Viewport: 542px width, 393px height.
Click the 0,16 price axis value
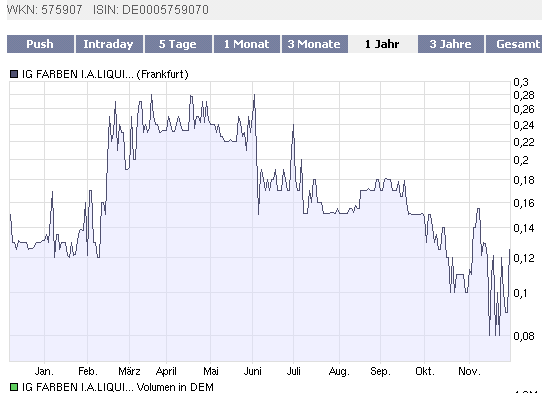pos(524,203)
